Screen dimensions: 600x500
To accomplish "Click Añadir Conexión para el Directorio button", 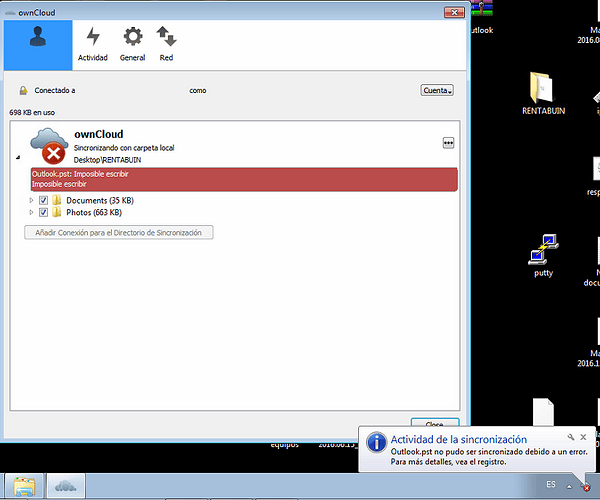I will (119, 233).
